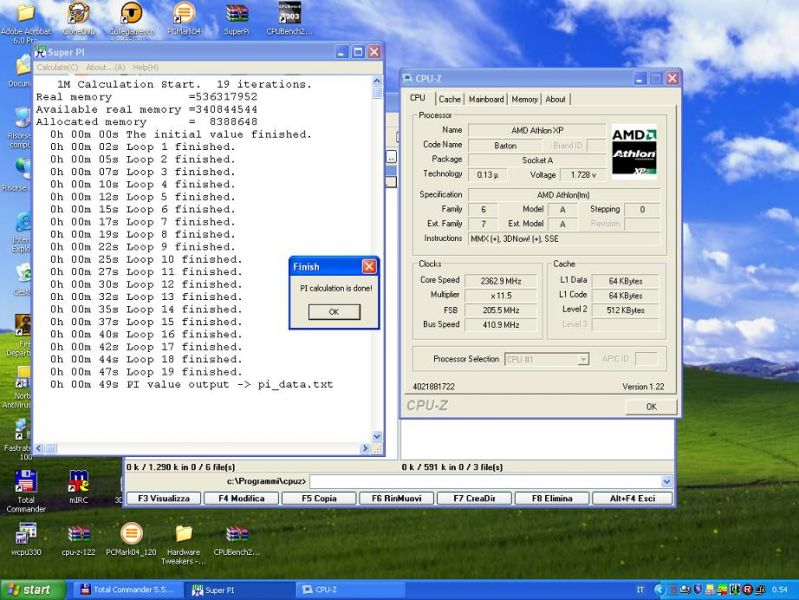Switch to Super PI taskbar button
799x600 pixels.
239,590
